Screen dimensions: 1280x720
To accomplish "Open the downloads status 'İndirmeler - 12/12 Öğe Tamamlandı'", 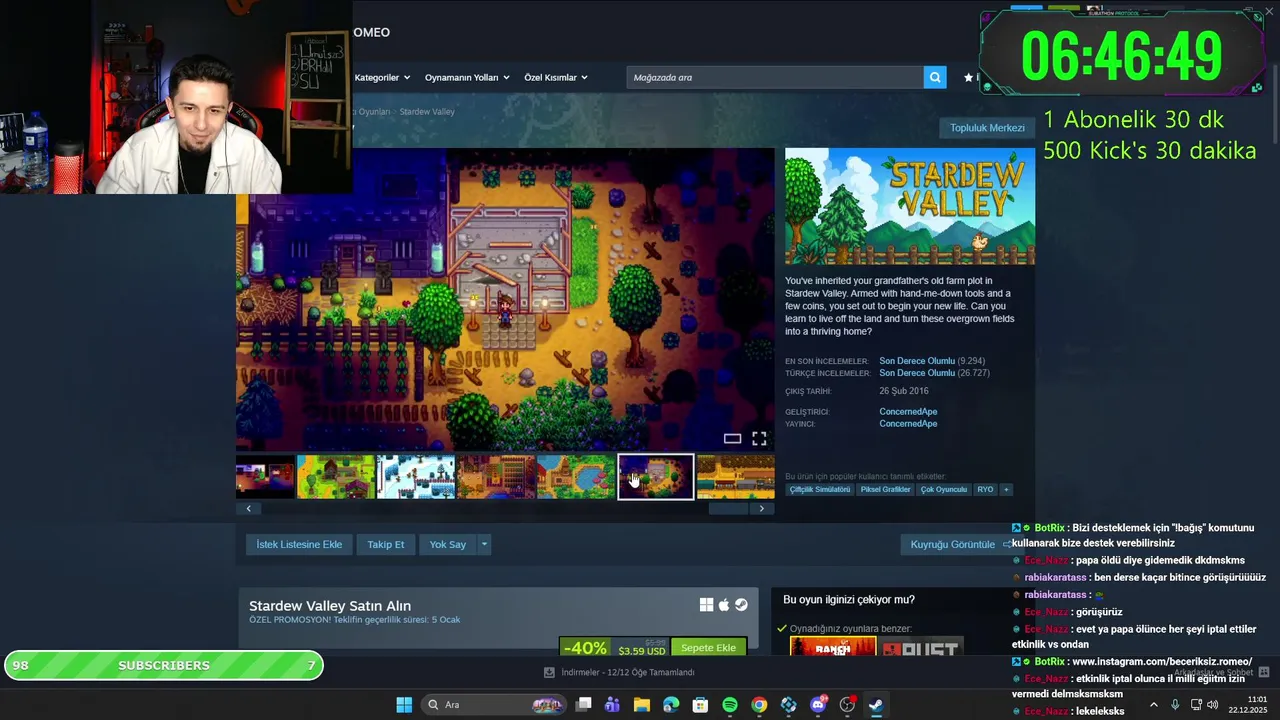I will coord(619,672).
